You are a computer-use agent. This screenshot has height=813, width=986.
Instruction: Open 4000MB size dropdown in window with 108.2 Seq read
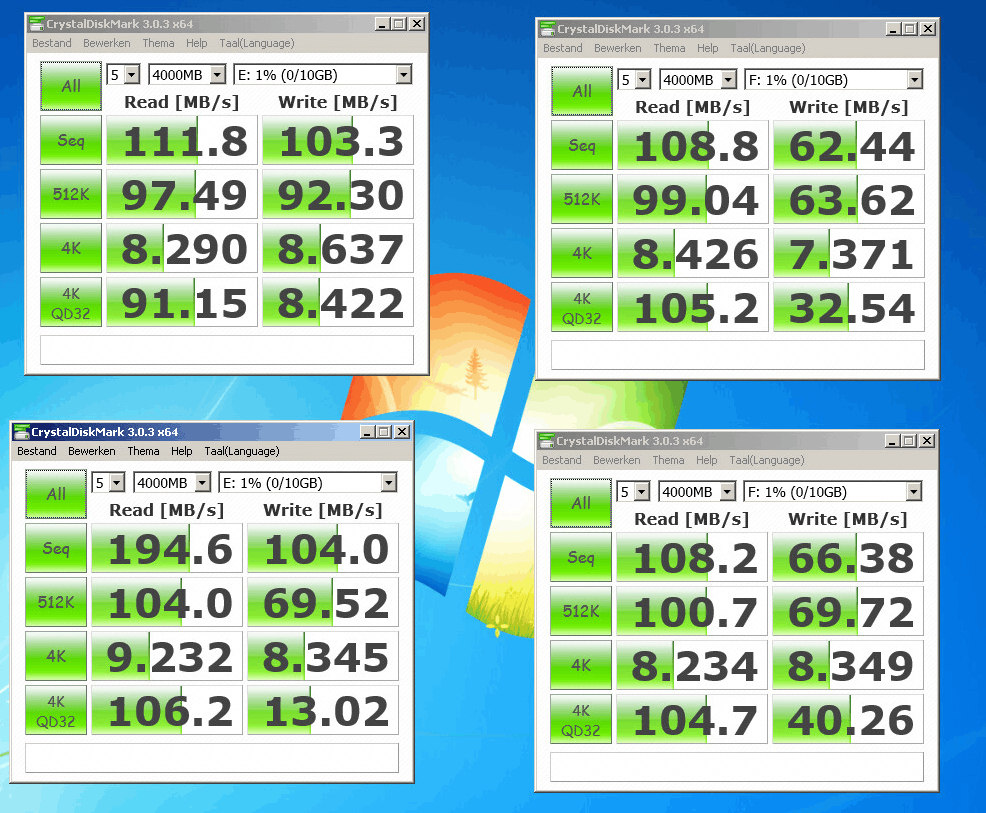coord(697,492)
